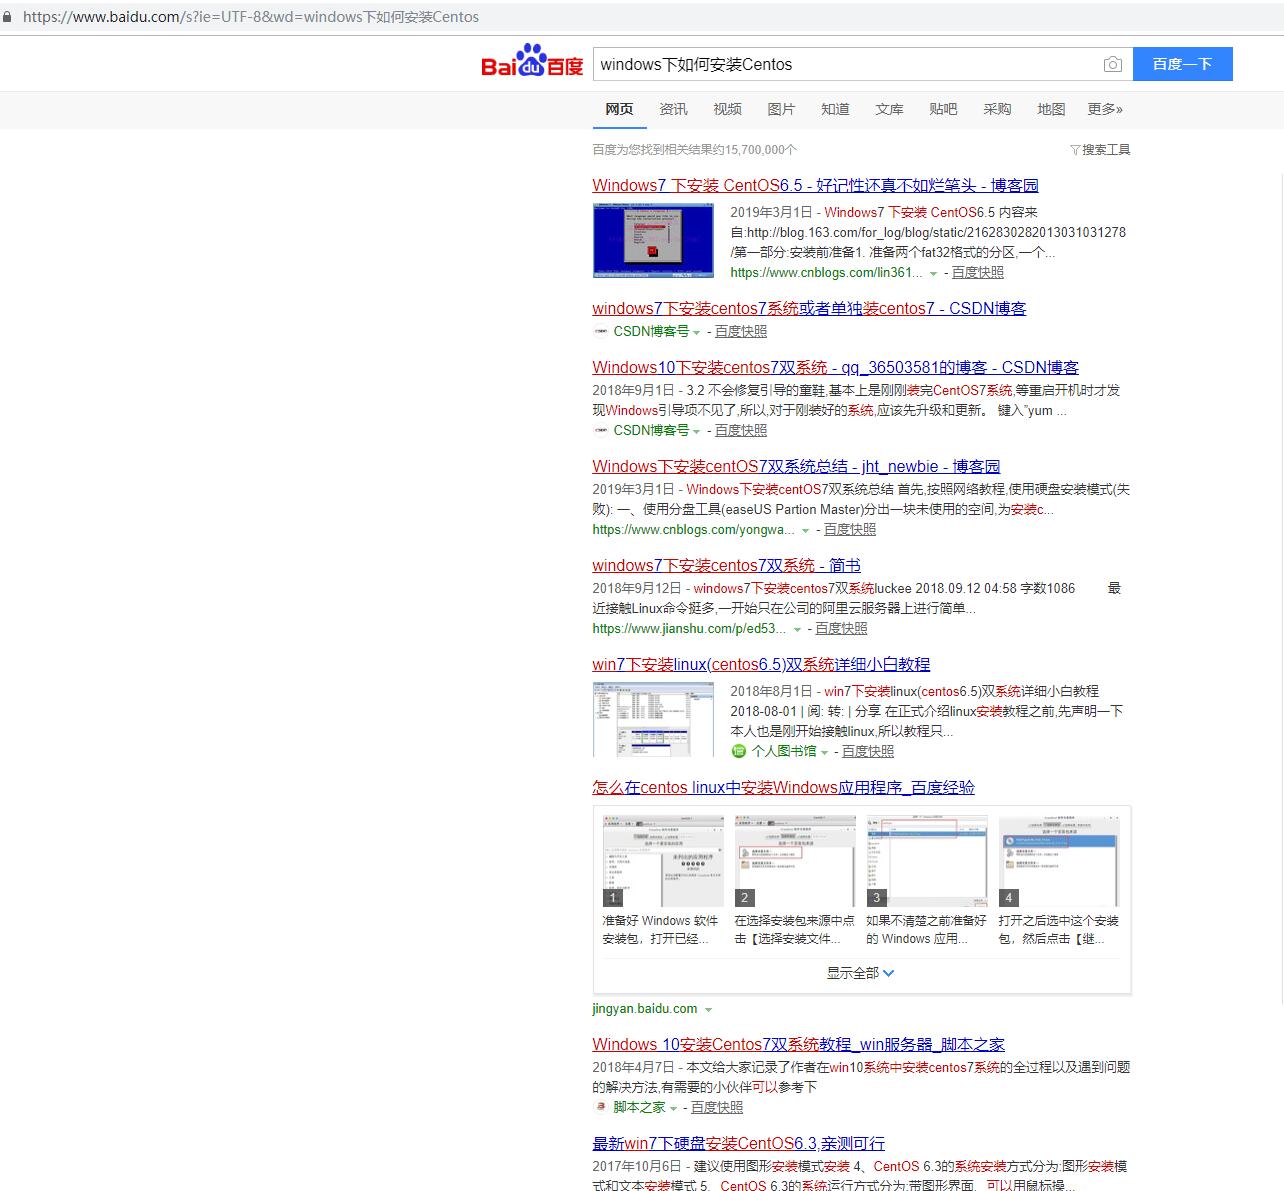Click jingyan.baidu.com source link

tap(645, 1009)
